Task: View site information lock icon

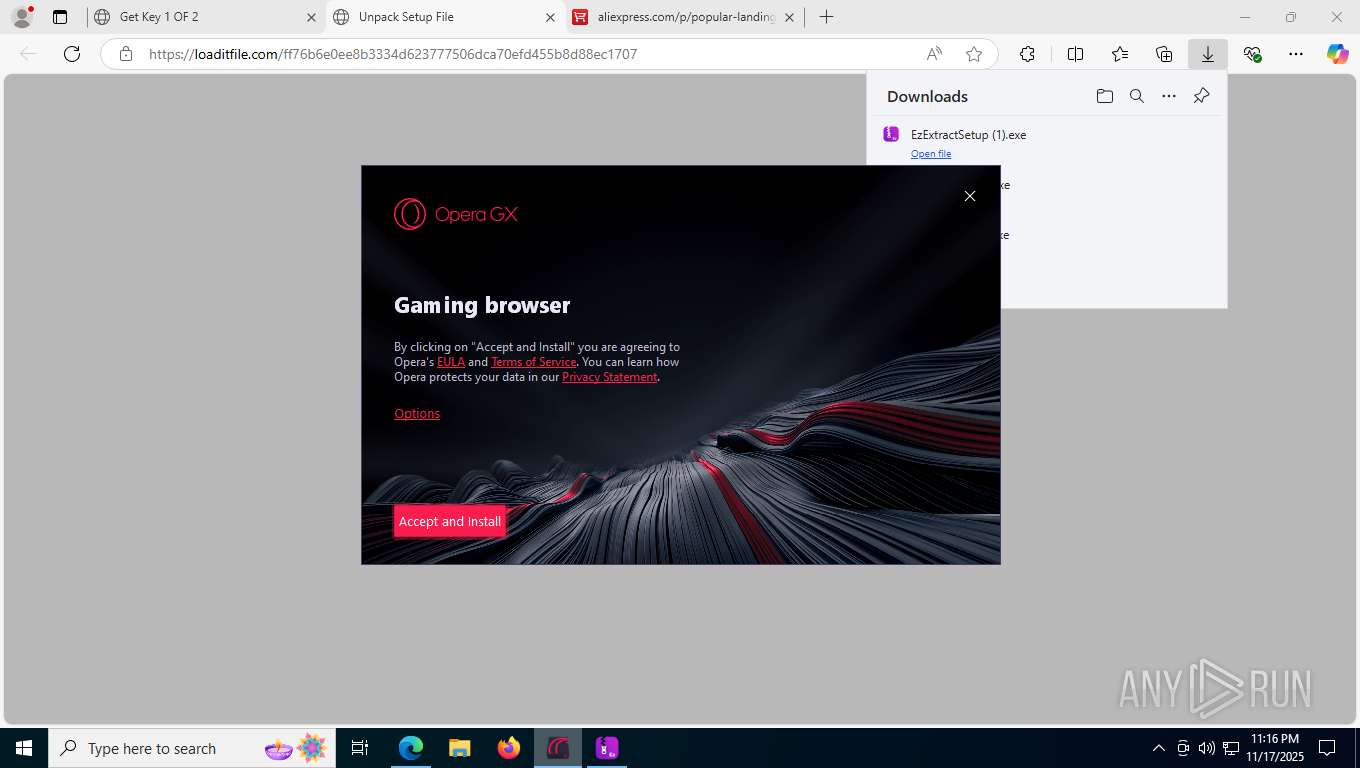Action: click(x=126, y=54)
